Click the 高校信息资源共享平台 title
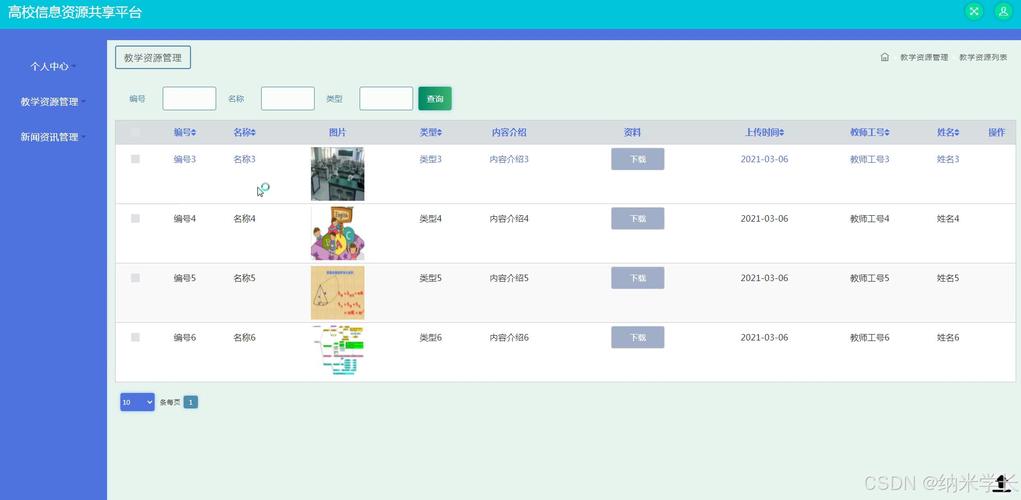1021x500 pixels. [x=75, y=12]
